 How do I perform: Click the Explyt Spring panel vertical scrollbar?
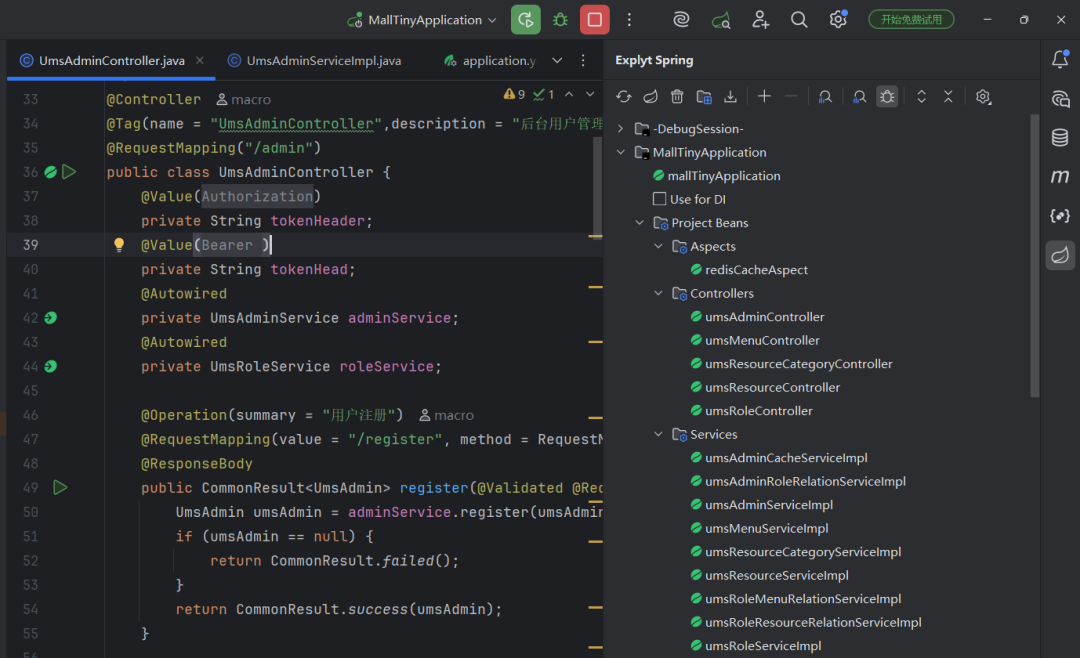click(x=1034, y=250)
